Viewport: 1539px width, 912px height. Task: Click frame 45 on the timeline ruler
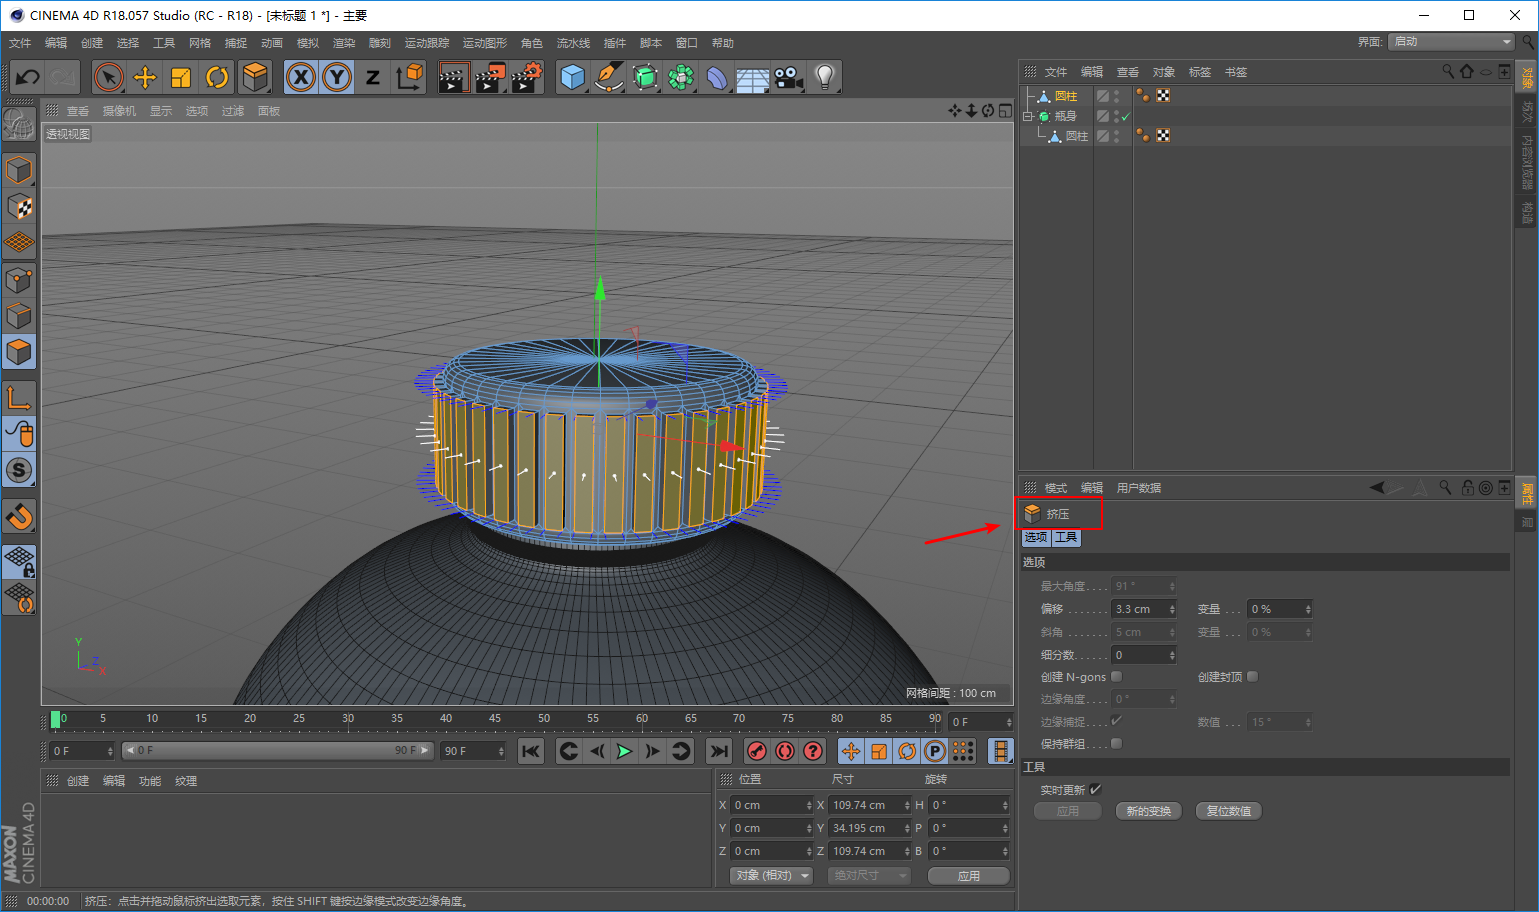(x=495, y=719)
